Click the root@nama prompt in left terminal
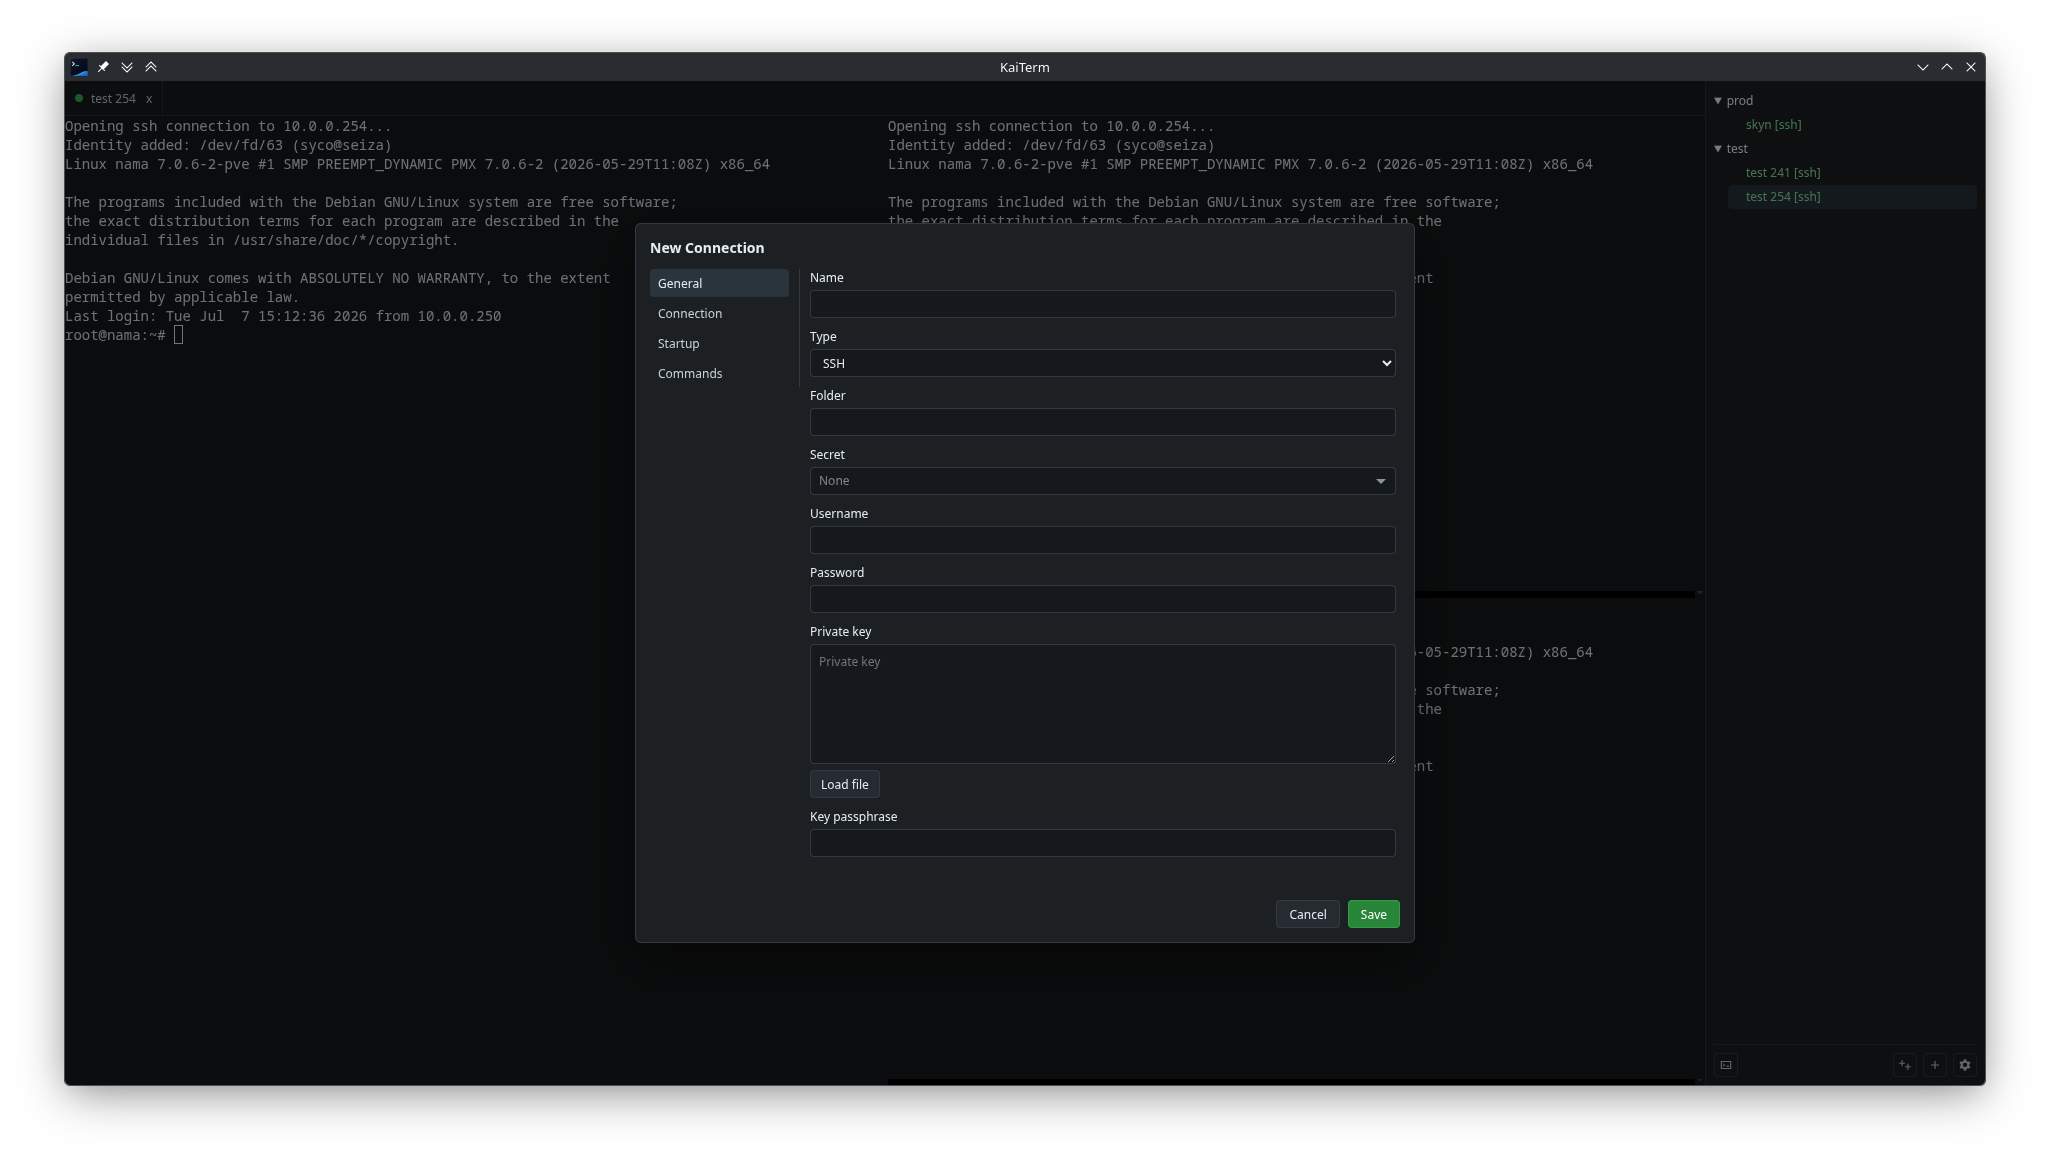Viewport: 2050px width, 1162px height. (115, 335)
